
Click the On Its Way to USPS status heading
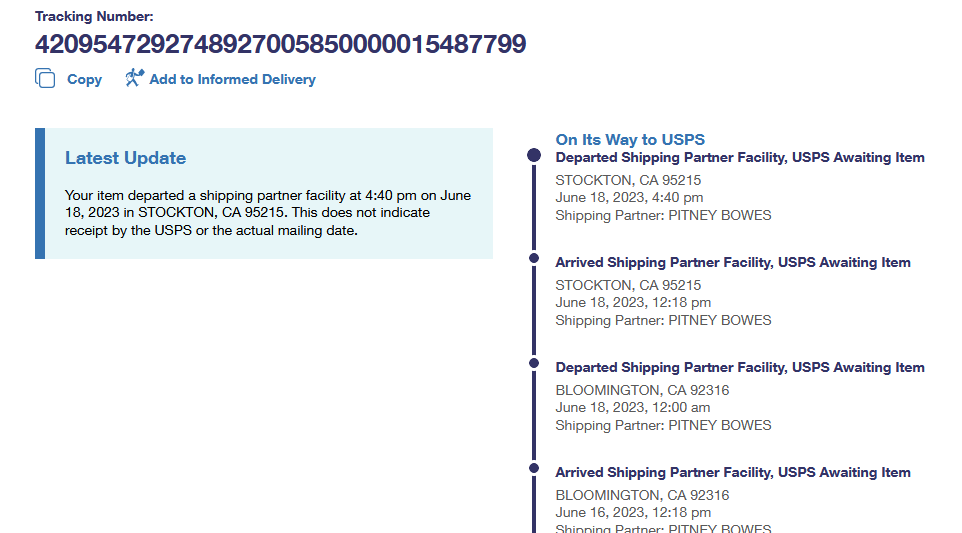[630, 140]
